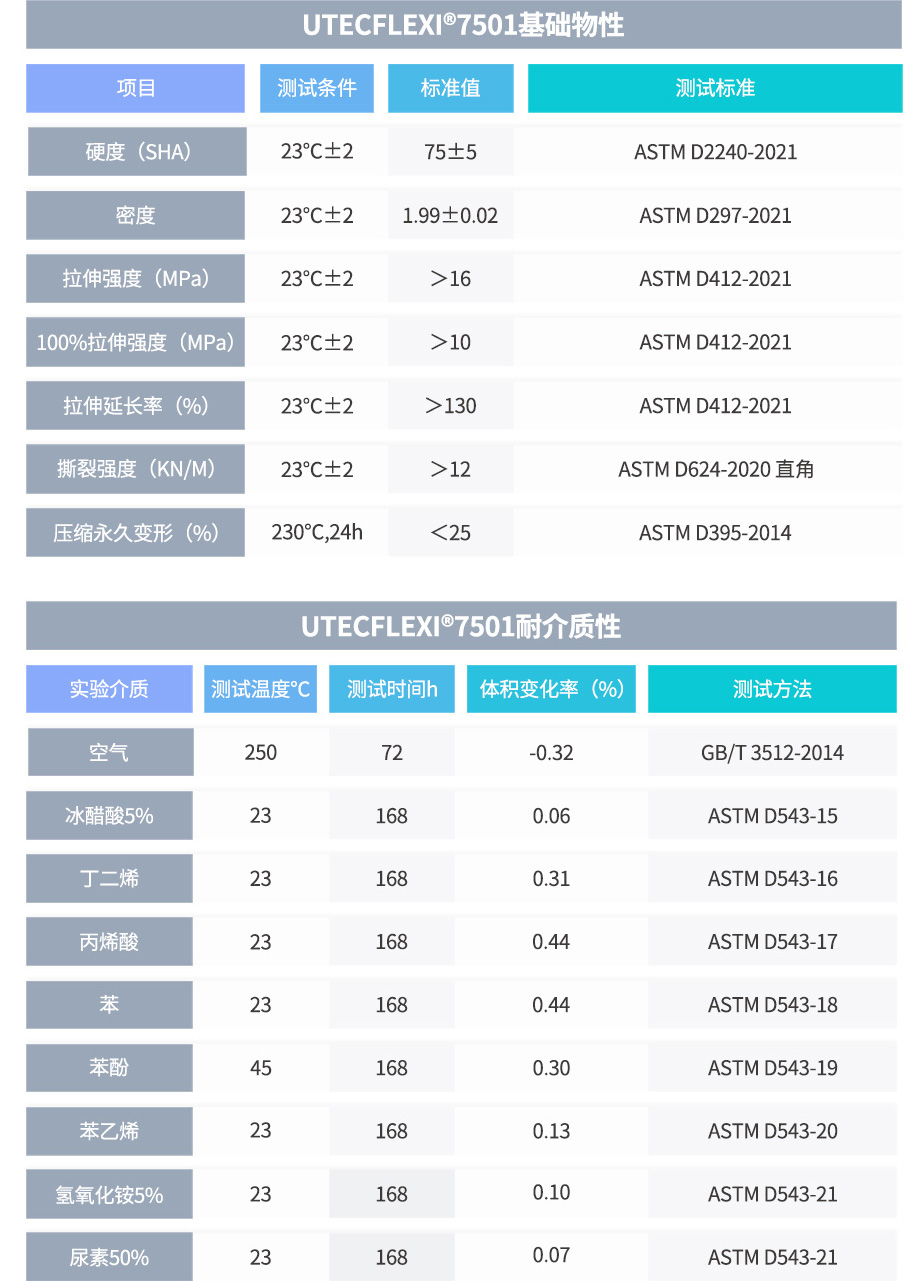Screen dimensions: 919x1281
Task: Click the 压缩永久变形（%） row label
Action: coord(136,532)
